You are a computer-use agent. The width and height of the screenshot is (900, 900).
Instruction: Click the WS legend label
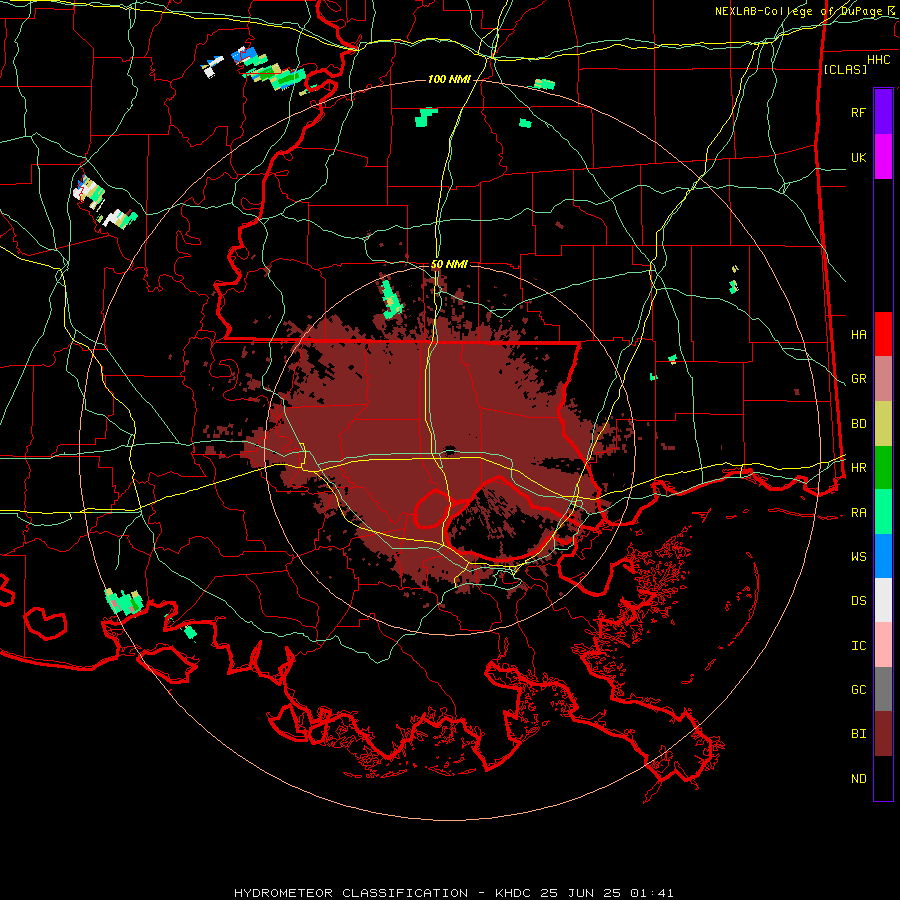point(859,557)
